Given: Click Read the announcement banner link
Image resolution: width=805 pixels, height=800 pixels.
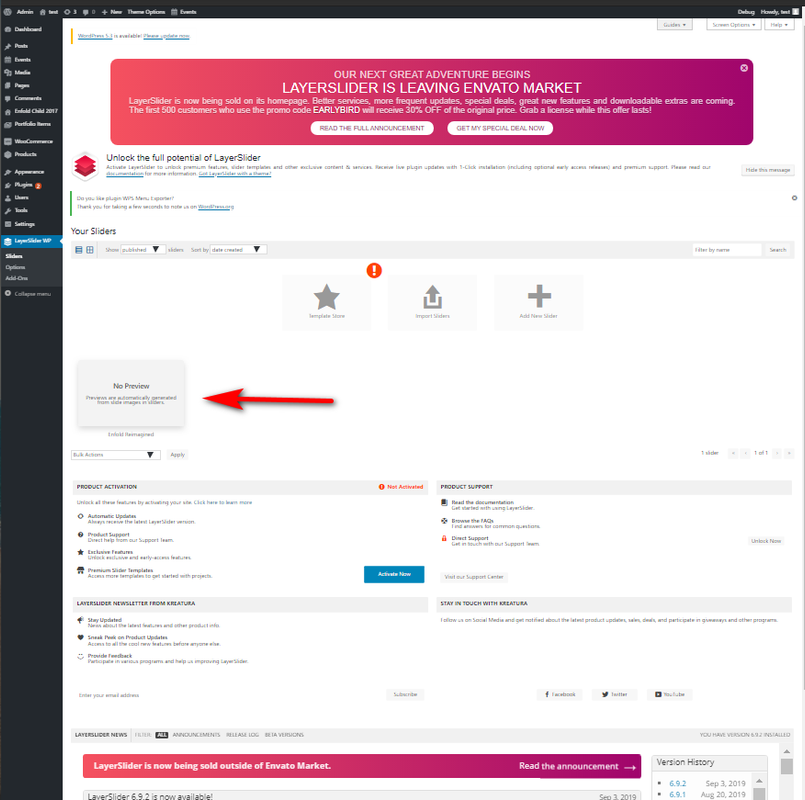Looking at the screenshot, I should [577, 766].
